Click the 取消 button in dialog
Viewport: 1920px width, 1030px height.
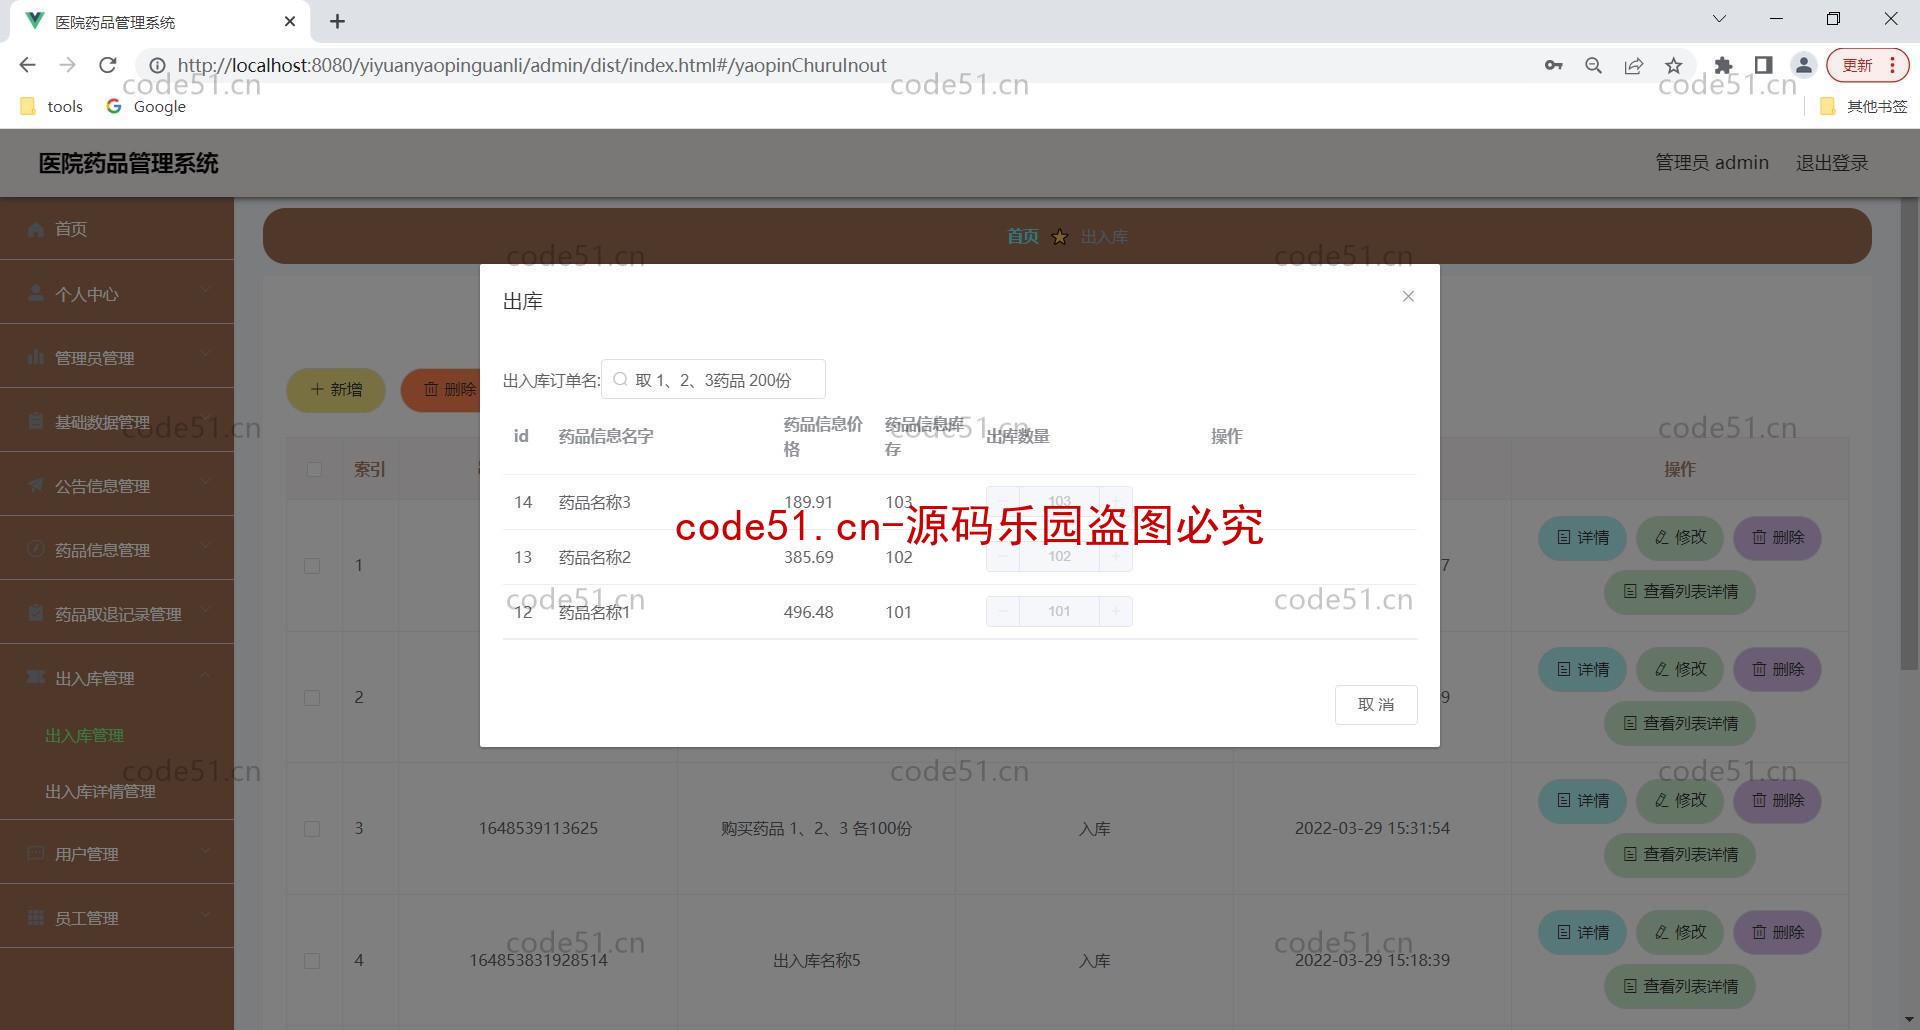tap(1376, 705)
